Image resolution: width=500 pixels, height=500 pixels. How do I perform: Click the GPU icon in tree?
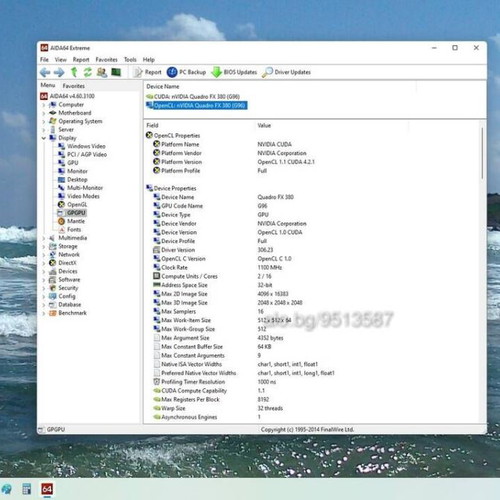tap(61, 163)
